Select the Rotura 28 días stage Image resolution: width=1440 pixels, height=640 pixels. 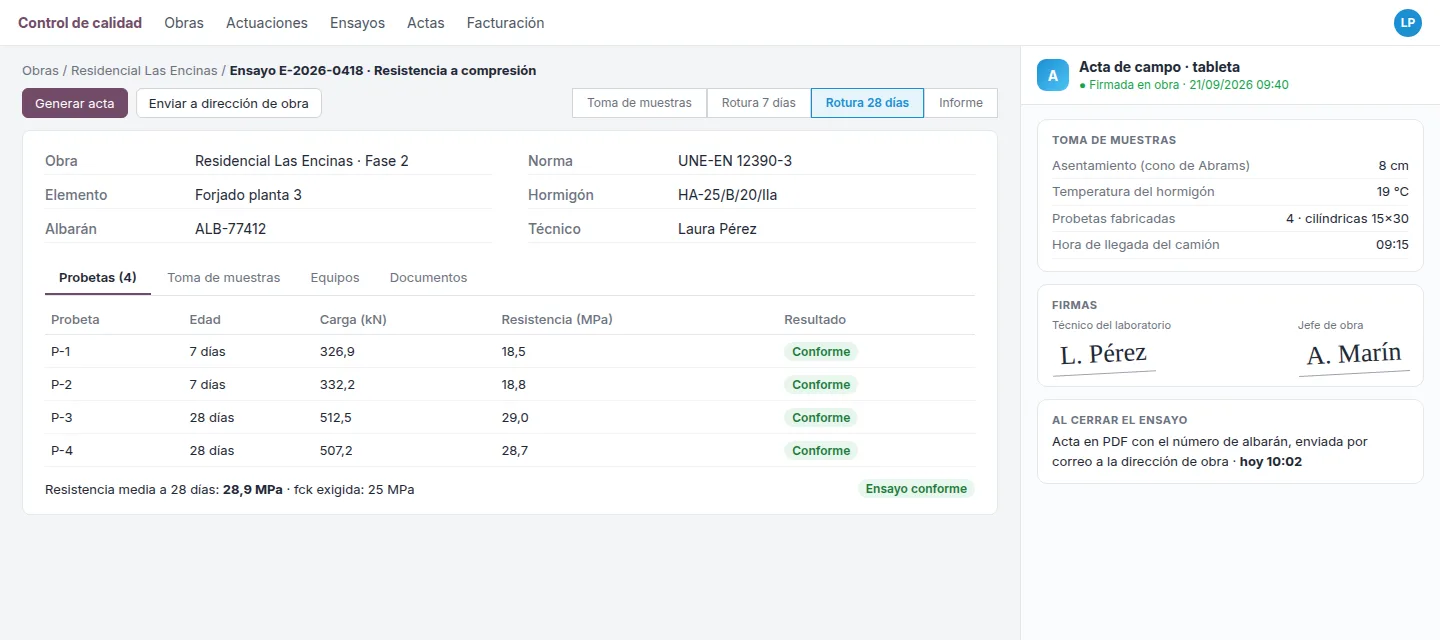click(x=867, y=103)
